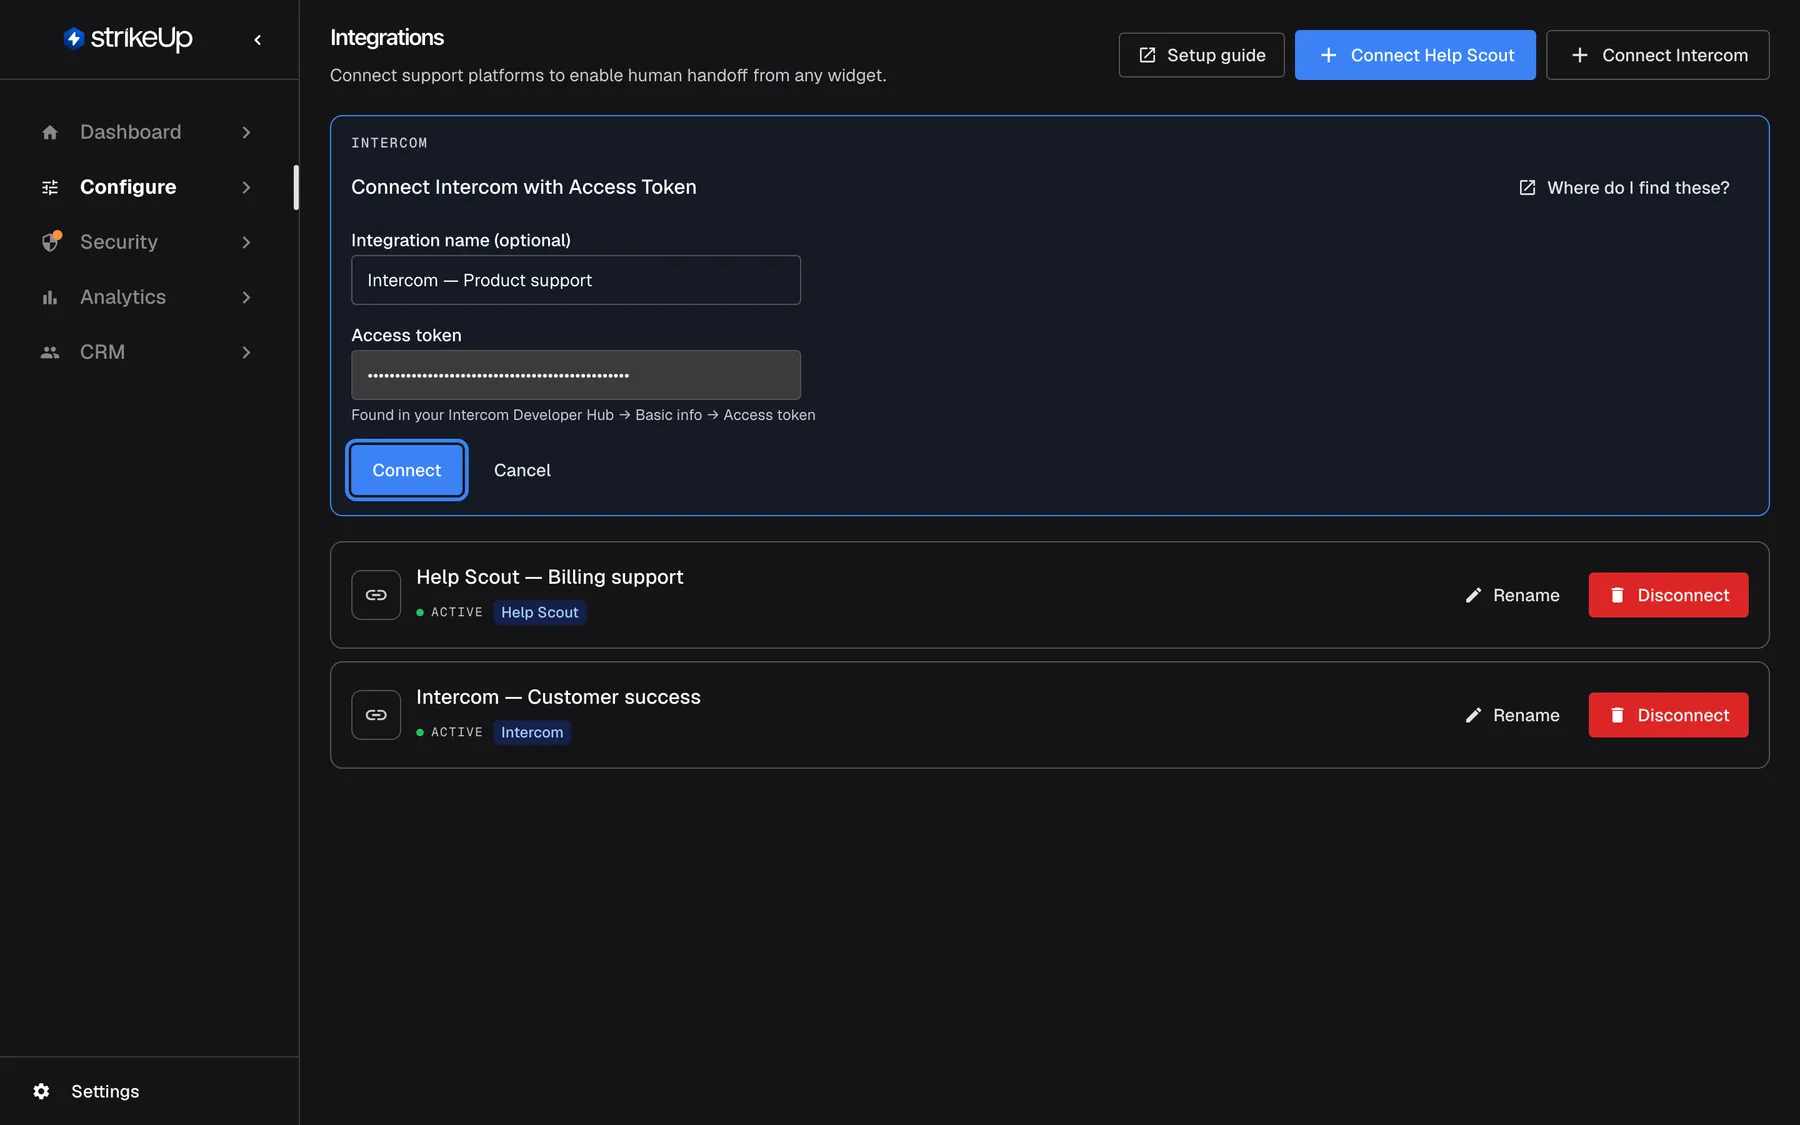This screenshot has width=1800, height=1125.
Task: Click the Help Scout tag badge
Action: click(540, 612)
